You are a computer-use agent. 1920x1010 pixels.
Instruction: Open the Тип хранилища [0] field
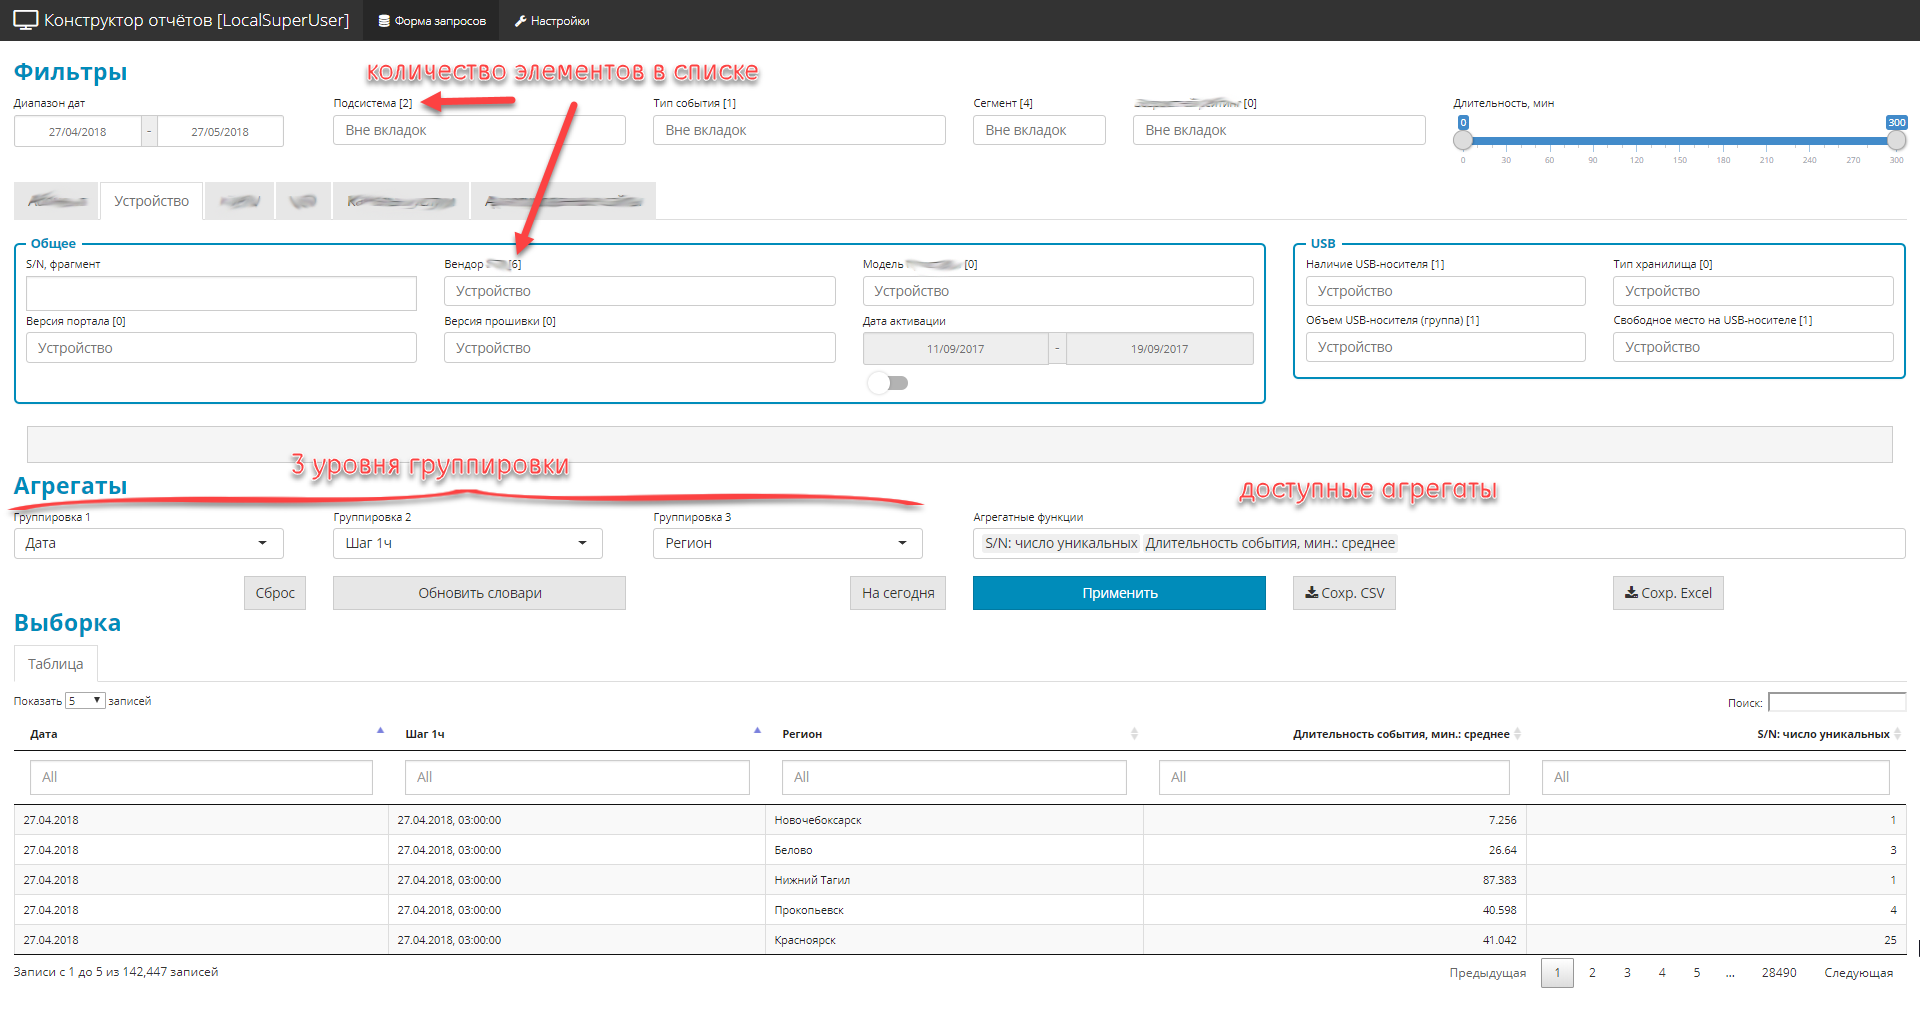(1753, 291)
